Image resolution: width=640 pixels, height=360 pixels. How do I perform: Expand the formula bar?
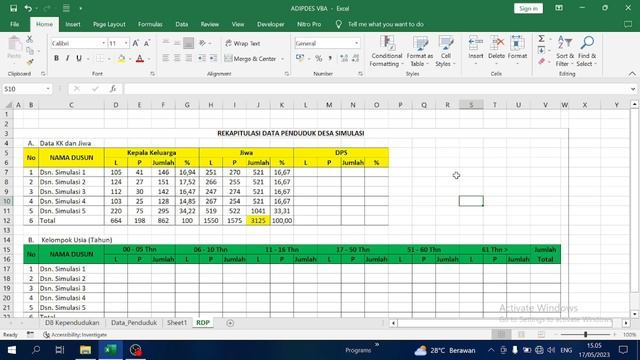point(633,89)
